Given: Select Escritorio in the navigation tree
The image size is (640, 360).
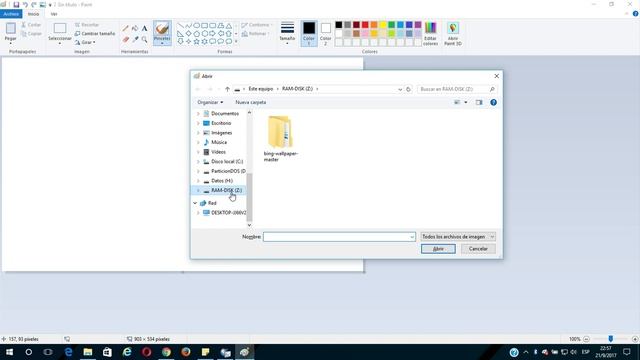Looking at the screenshot, I should pos(221,123).
